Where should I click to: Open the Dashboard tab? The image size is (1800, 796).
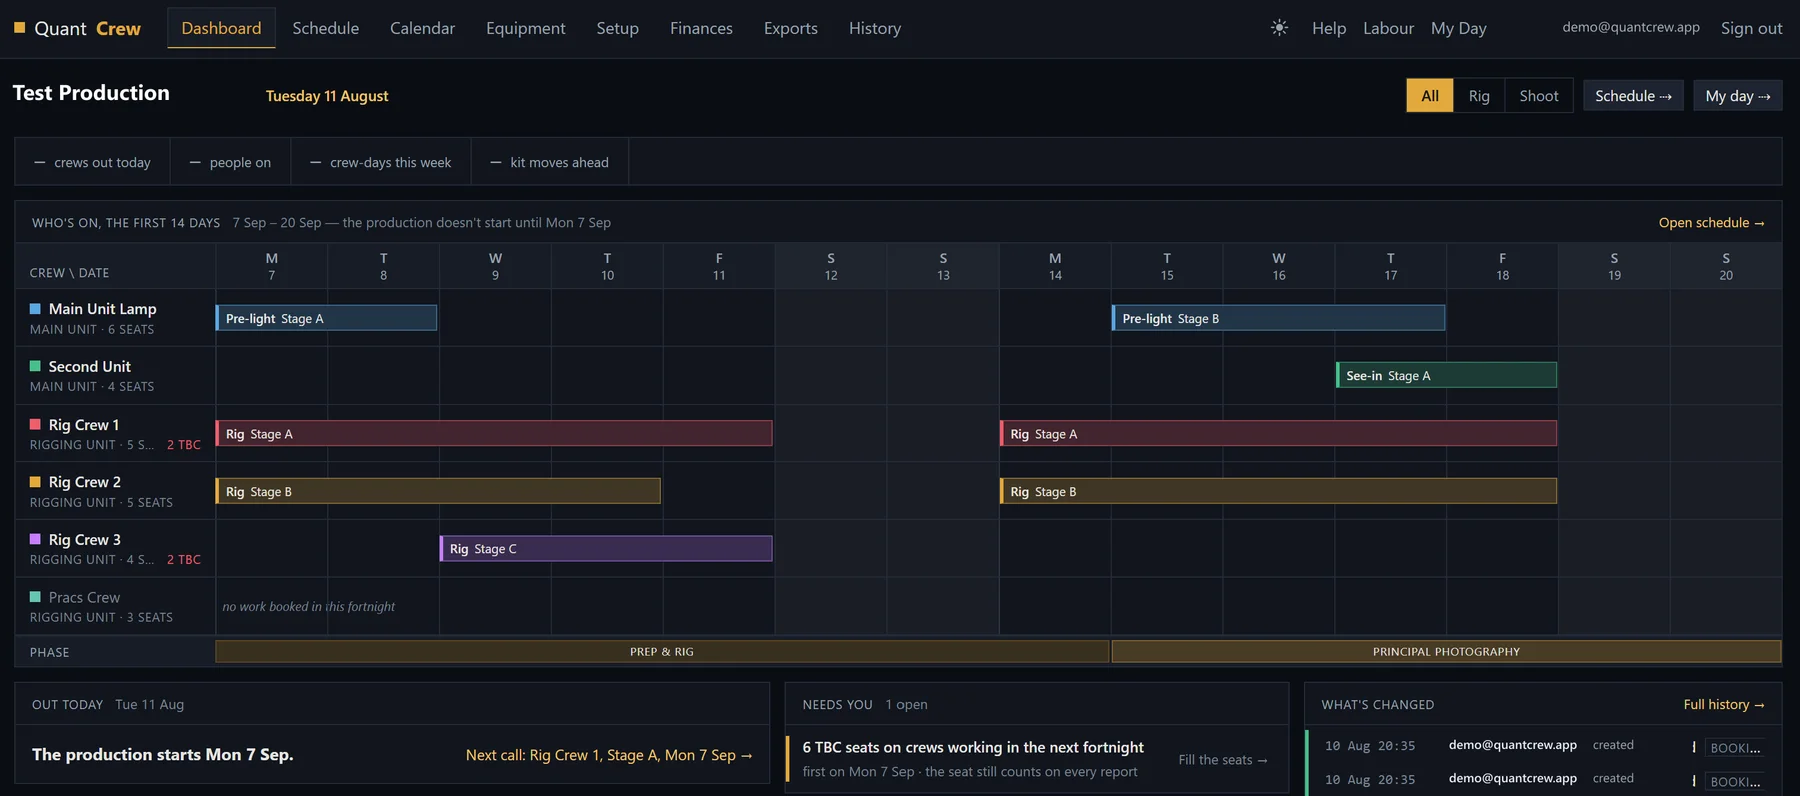tap(221, 28)
